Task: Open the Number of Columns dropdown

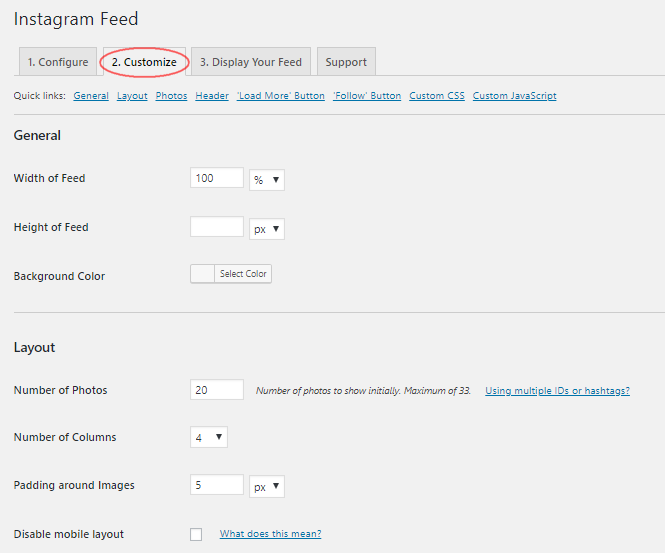Action: [209, 437]
